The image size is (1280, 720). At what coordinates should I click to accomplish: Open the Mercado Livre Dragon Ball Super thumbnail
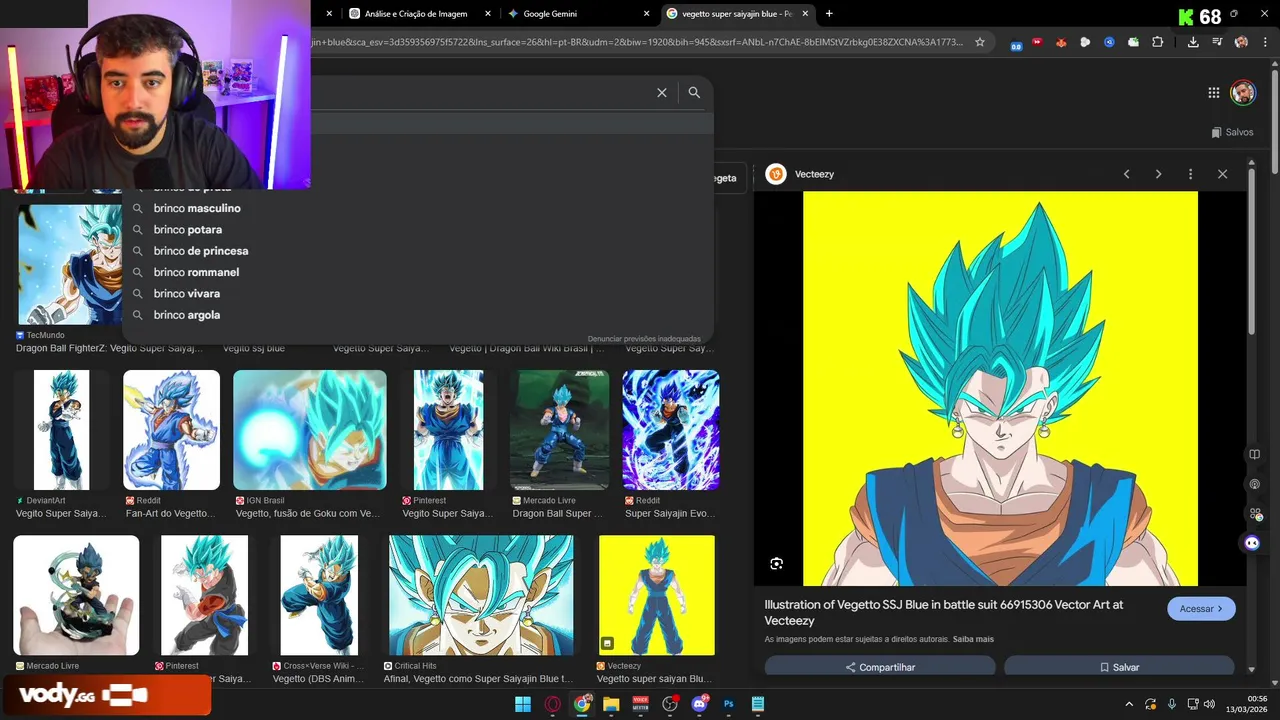tap(560, 430)
